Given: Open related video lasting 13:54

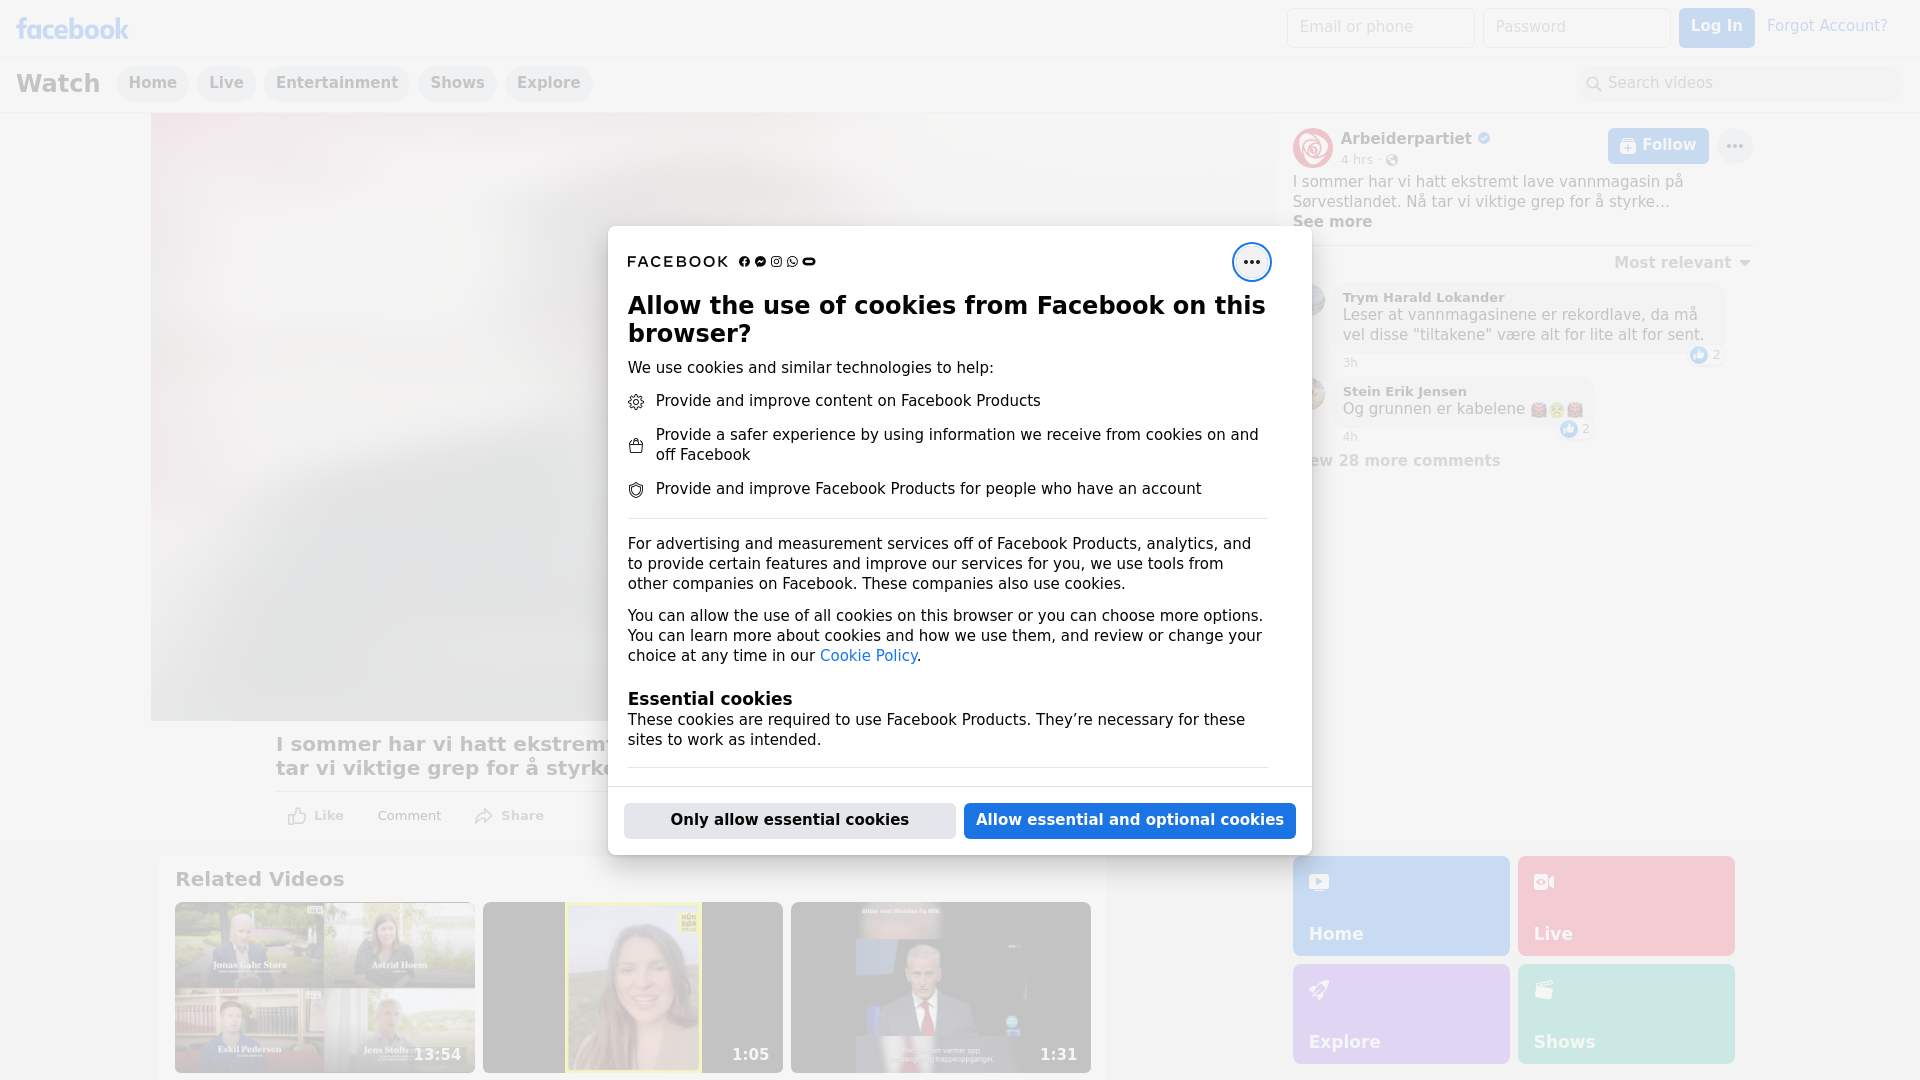Looking at the screenshot, I should click(x=325, y=988).
